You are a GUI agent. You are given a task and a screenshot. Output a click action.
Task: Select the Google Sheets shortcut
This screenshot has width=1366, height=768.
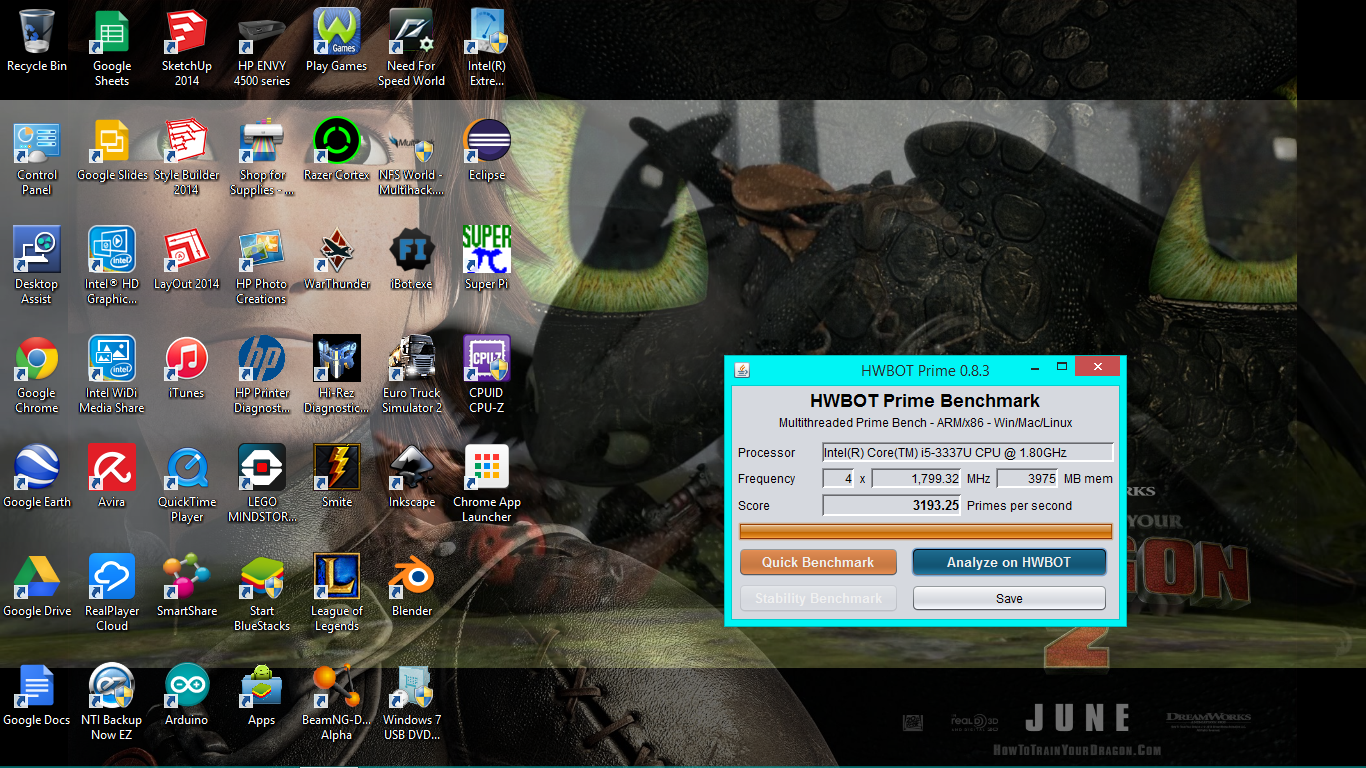112,32
